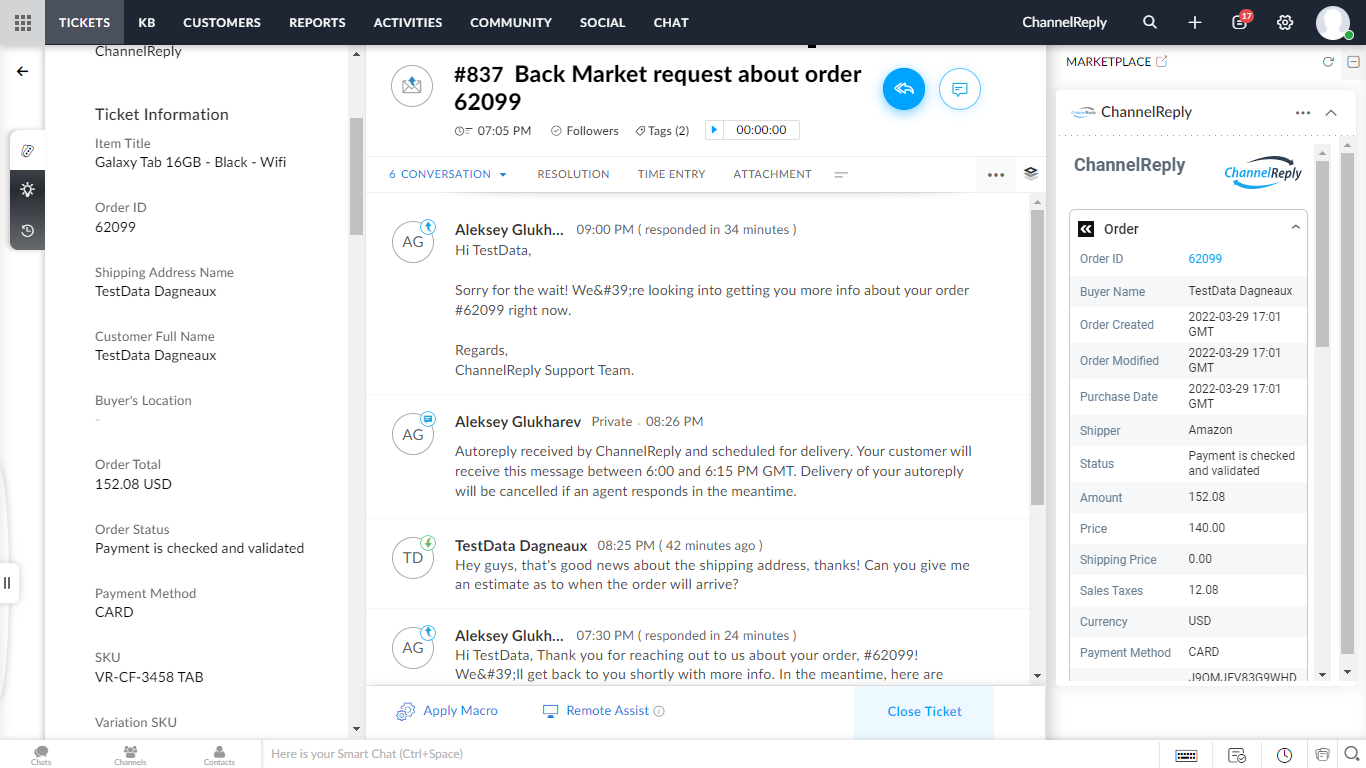Open the settings gear icon

(1285, 22)
